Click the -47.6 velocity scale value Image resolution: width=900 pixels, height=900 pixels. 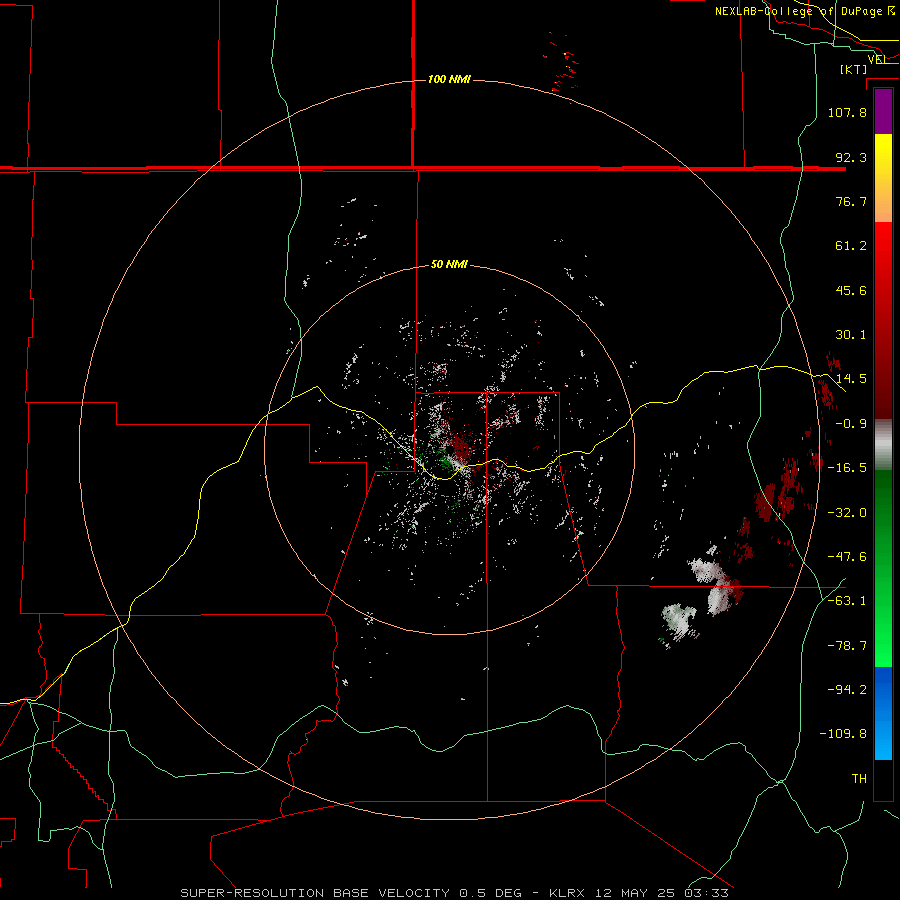[x=847, y=557]
